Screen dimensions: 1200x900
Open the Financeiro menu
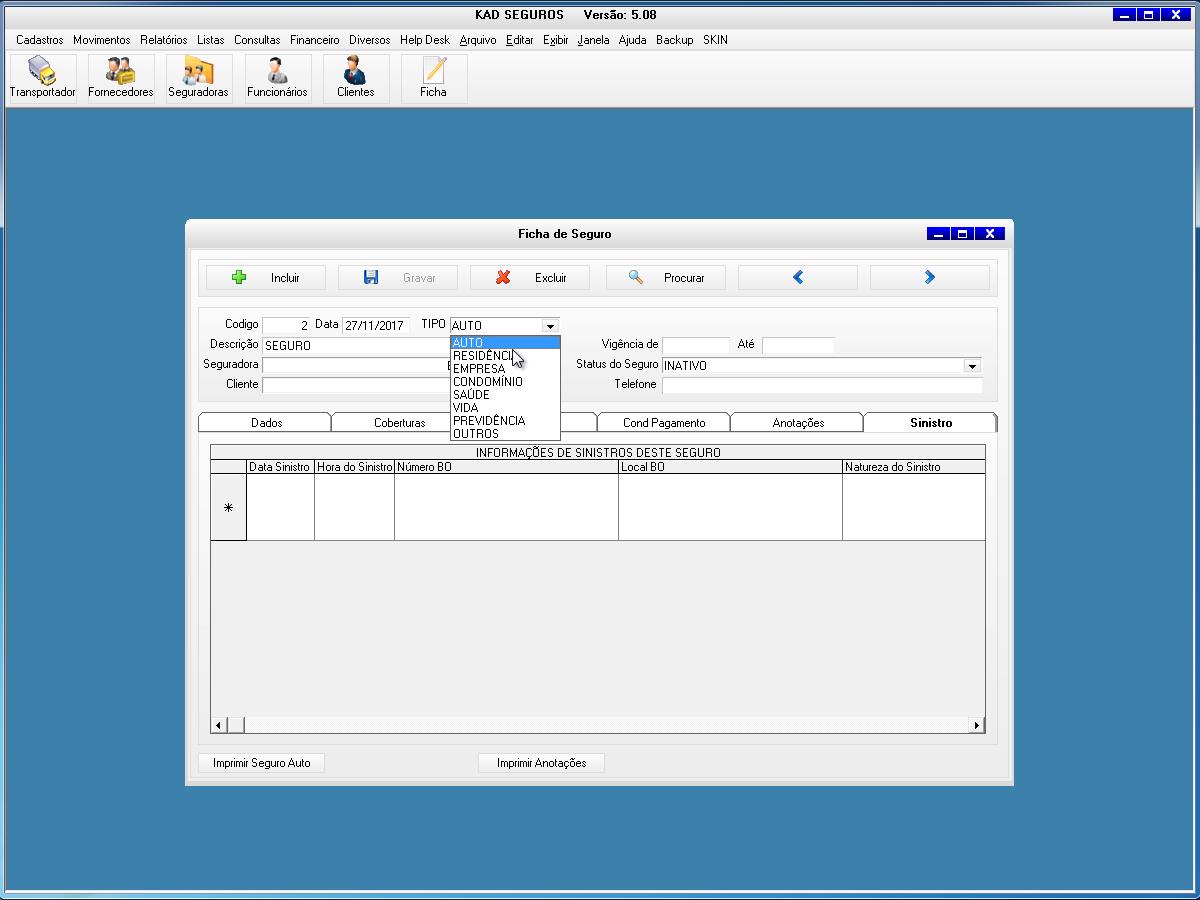314,40
